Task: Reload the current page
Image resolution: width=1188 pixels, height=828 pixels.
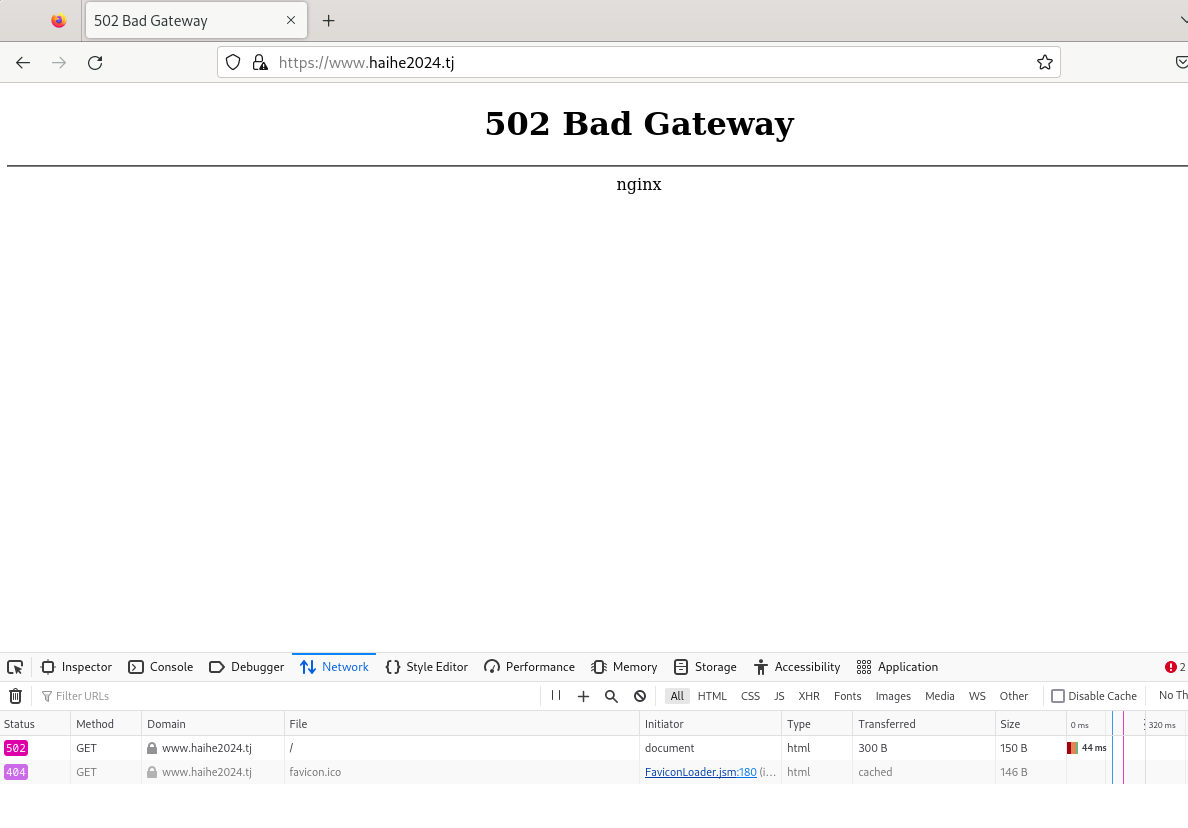Action: [x=95, y=63]
